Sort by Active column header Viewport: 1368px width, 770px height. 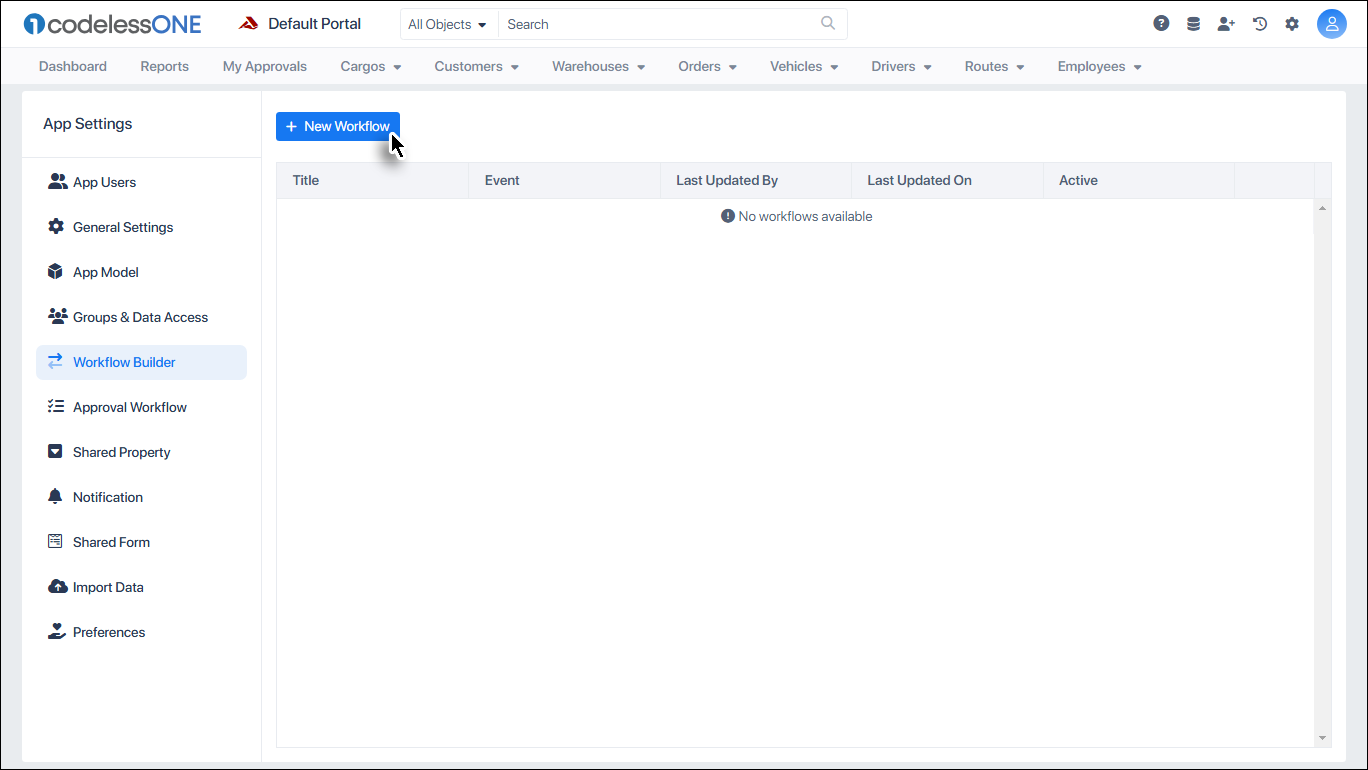1139,180
